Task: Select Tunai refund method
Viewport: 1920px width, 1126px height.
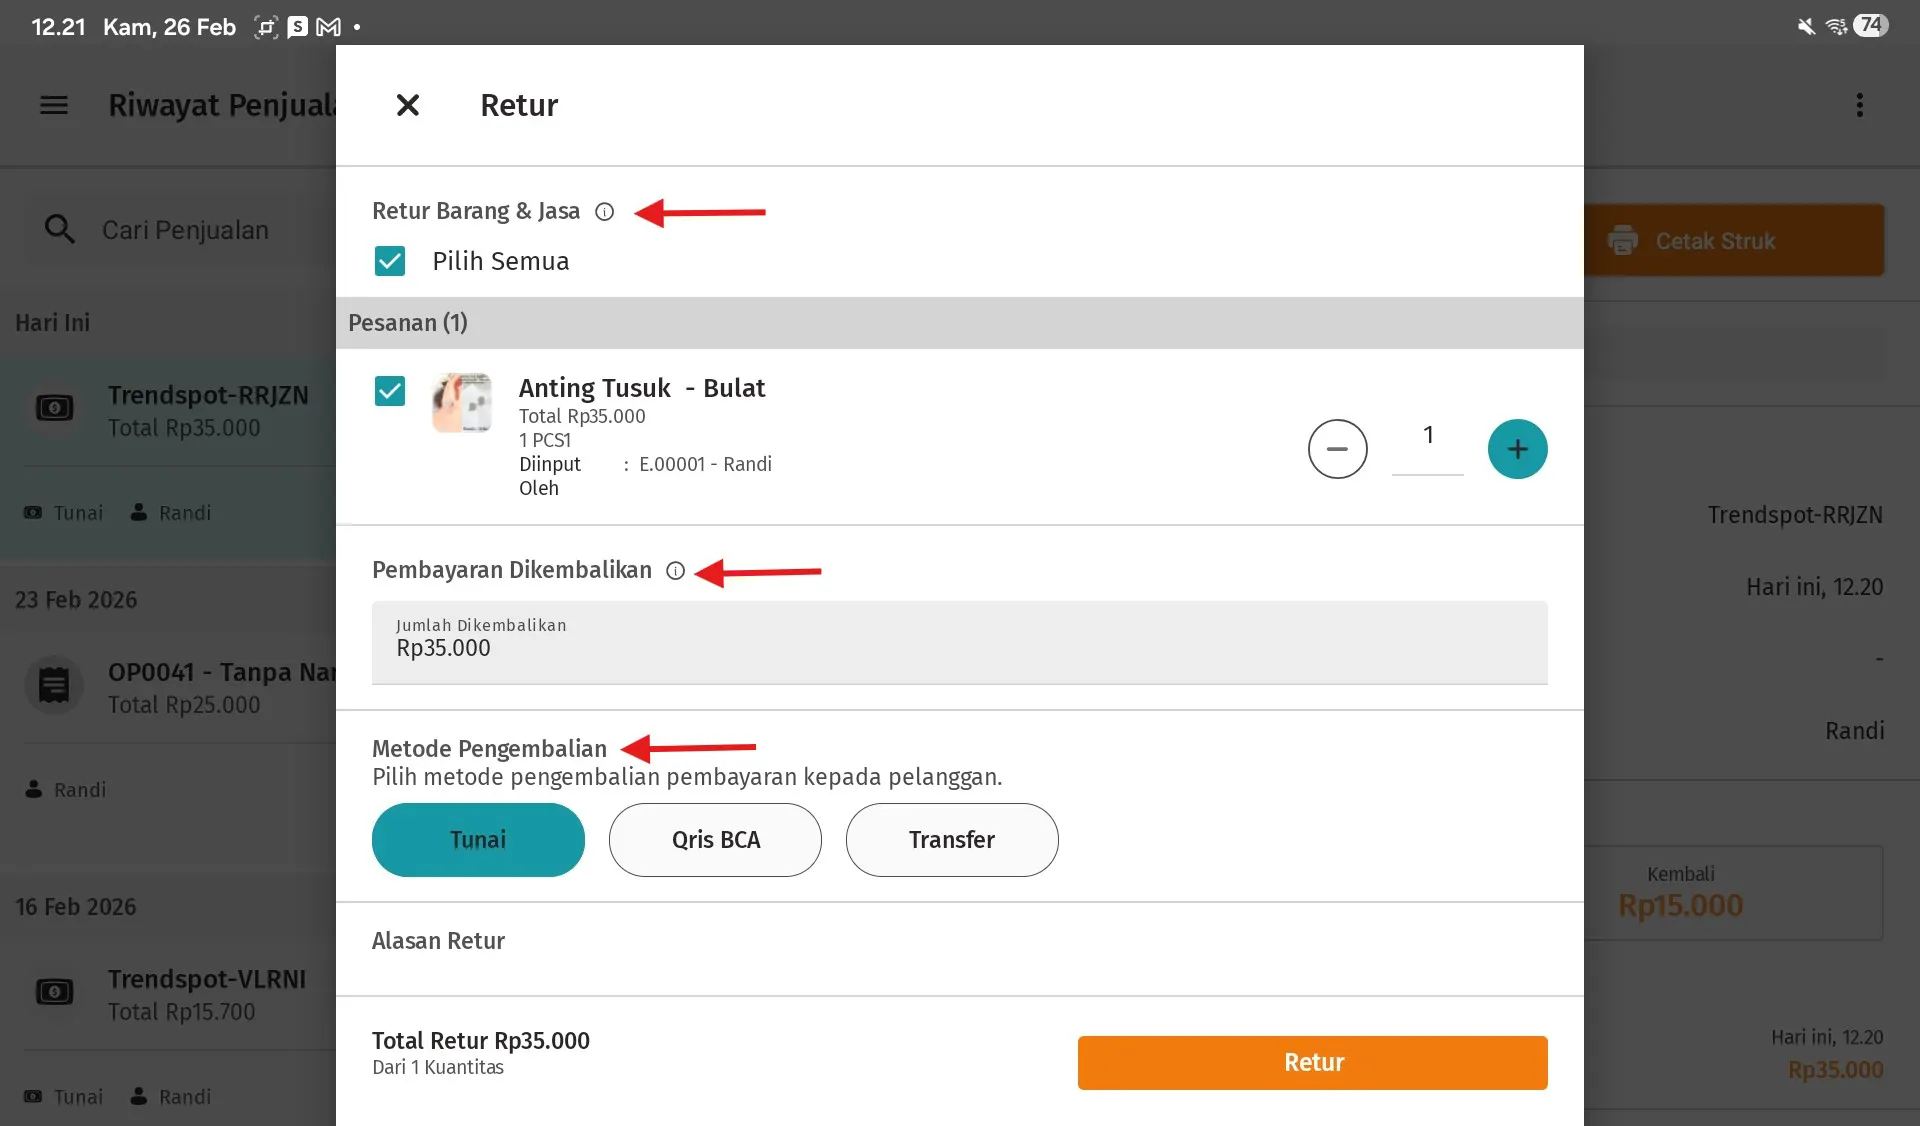Action: pos(478,840)
